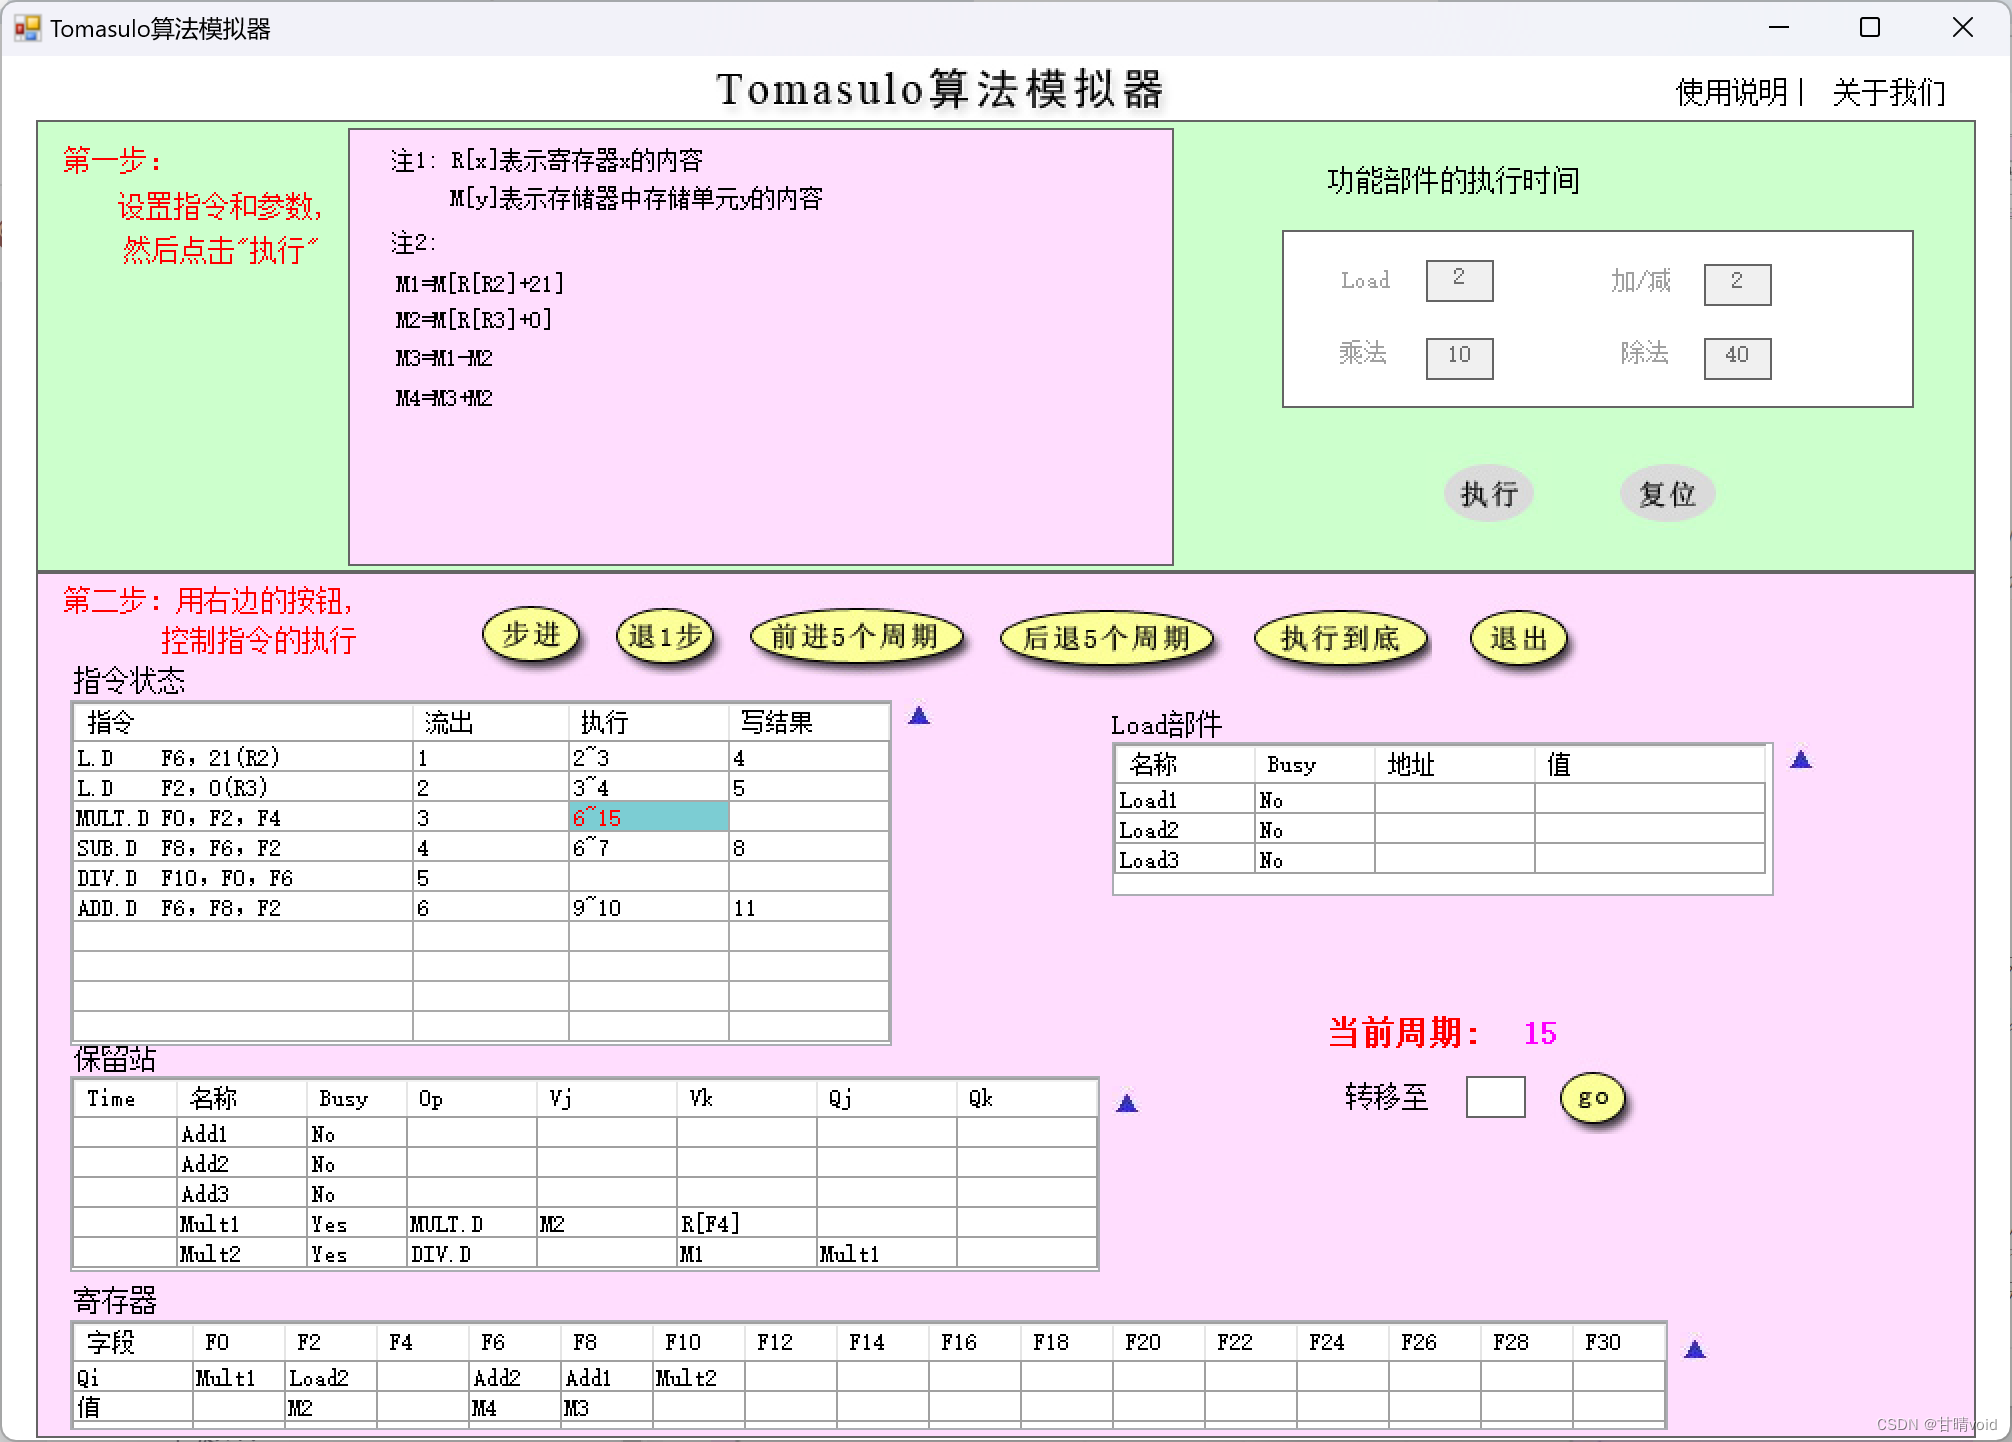The image size is (2012, 1442).
Task: Select the MULT.D F0, F2, F4 instruction row
Action: (481, 817)
